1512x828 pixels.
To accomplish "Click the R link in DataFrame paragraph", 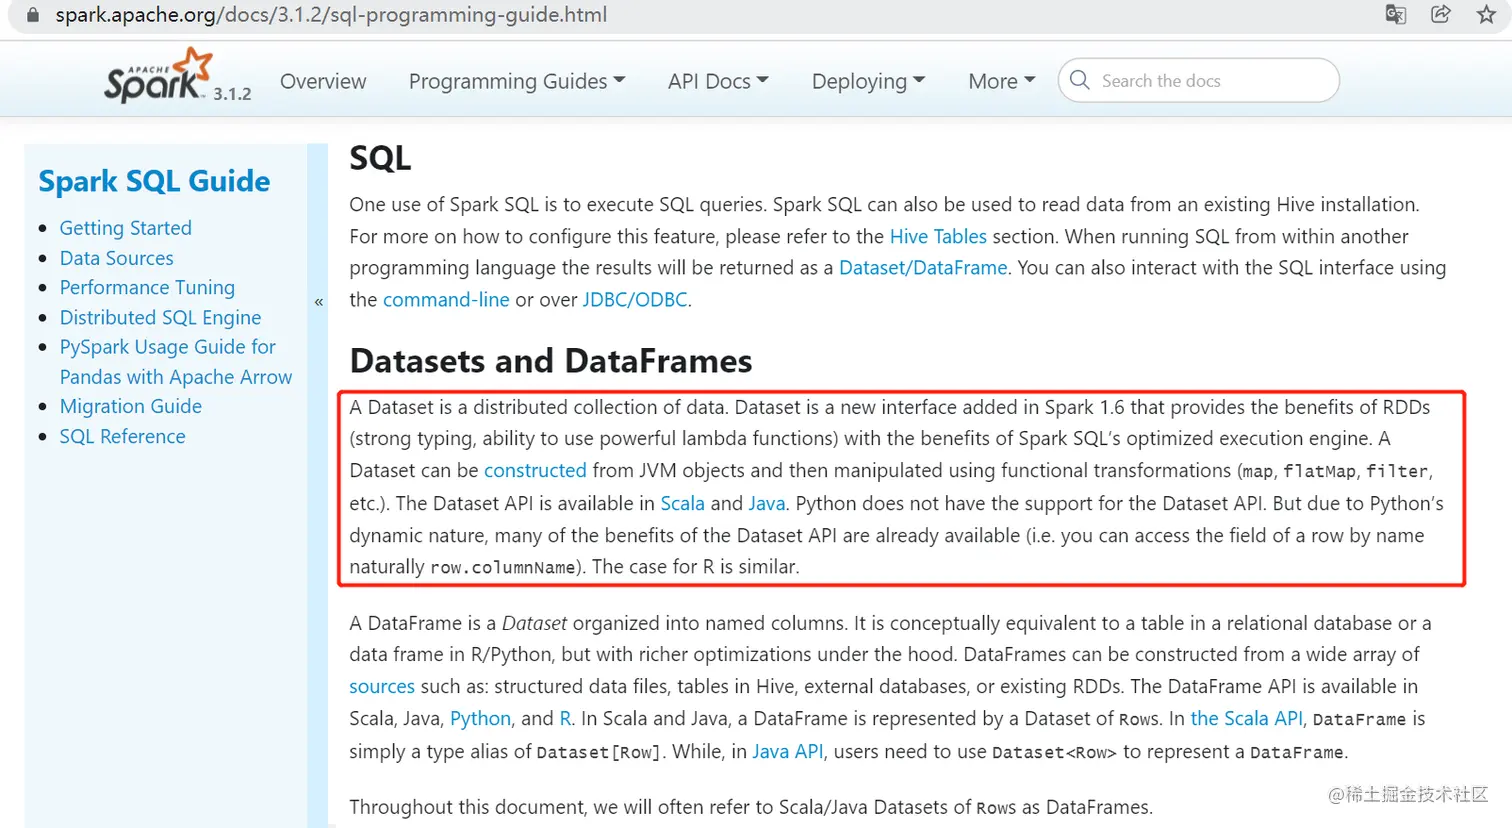I will click(565, 718).
